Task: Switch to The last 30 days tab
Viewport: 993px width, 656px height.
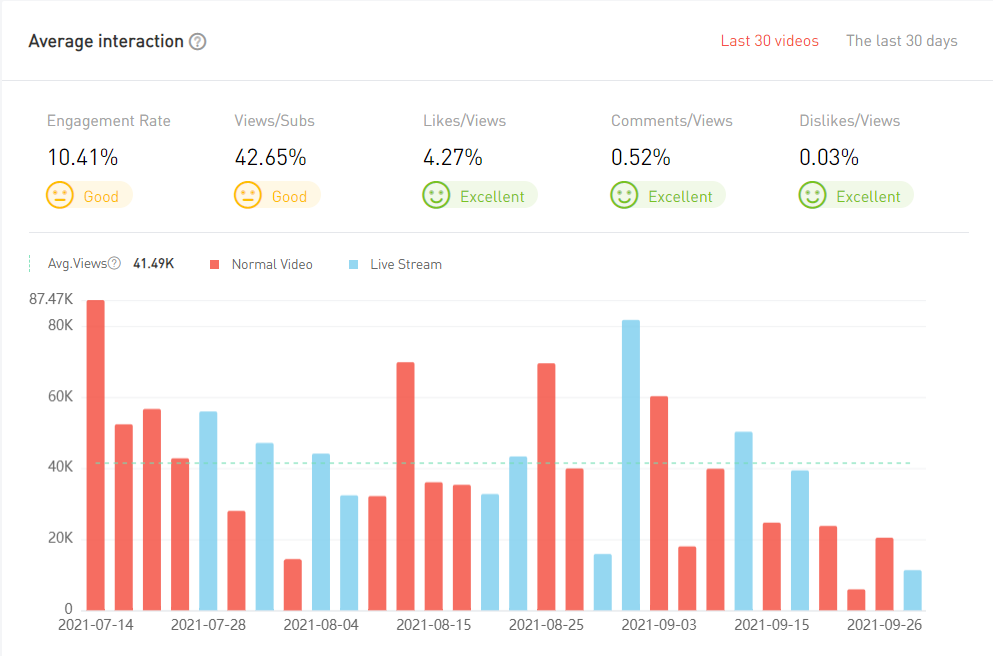Action: coord(901,41)
